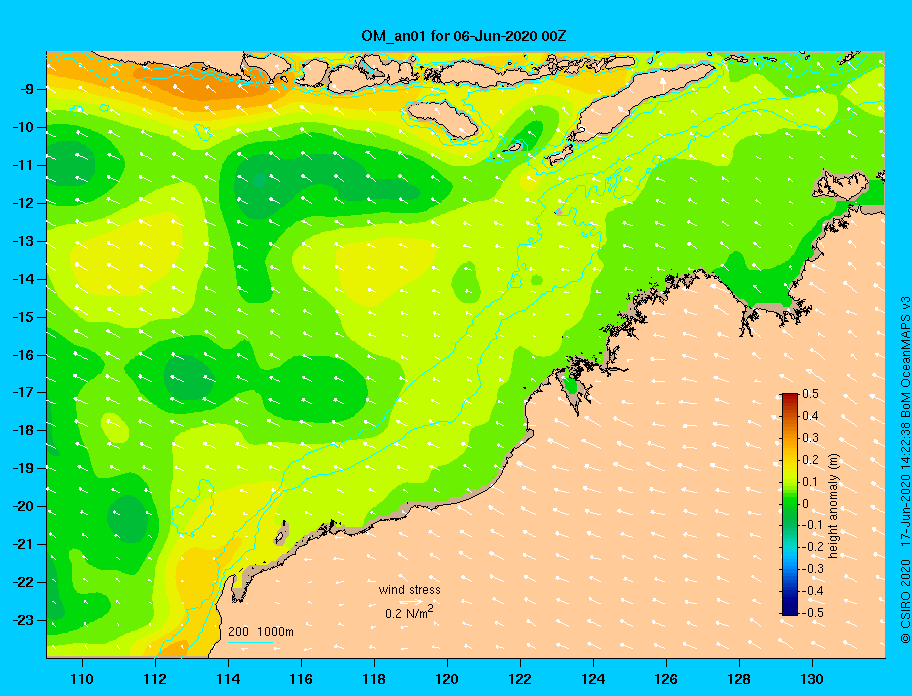Click longitude label 120 on the axis

tap(447, 679)
